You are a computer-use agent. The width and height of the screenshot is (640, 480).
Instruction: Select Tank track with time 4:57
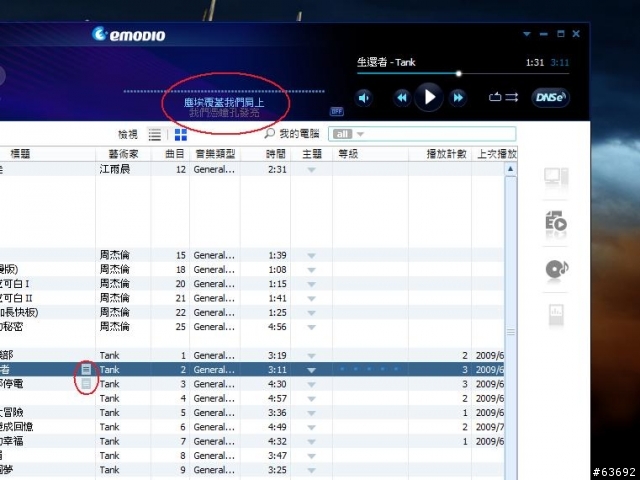pyautogui.click(x=252, y=398)
